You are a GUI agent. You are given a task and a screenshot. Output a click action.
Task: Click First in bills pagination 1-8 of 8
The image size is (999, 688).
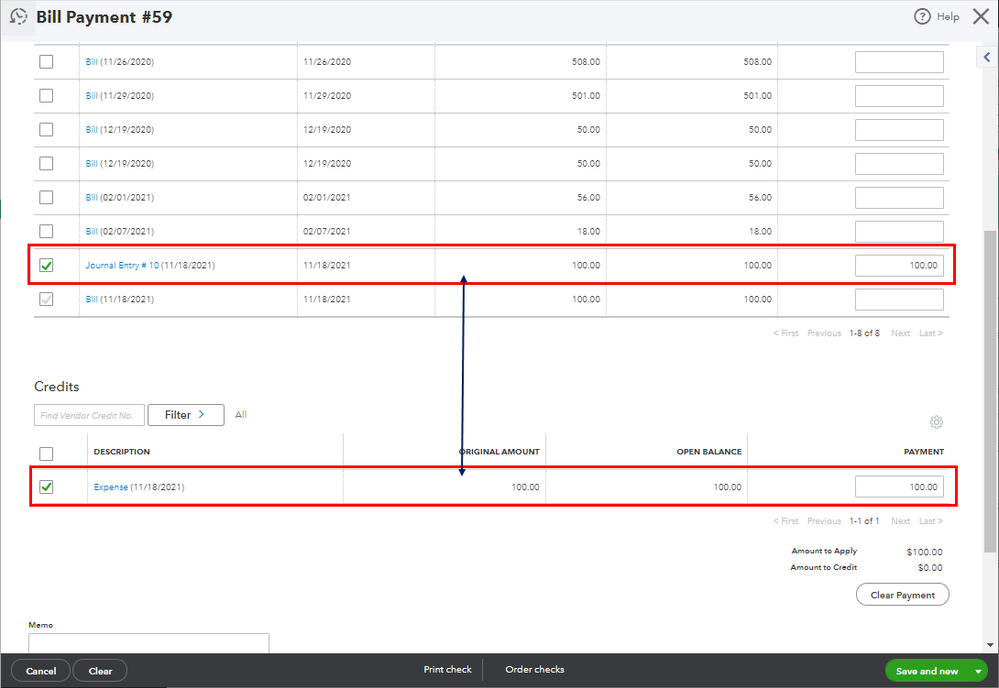click(786, 333)
